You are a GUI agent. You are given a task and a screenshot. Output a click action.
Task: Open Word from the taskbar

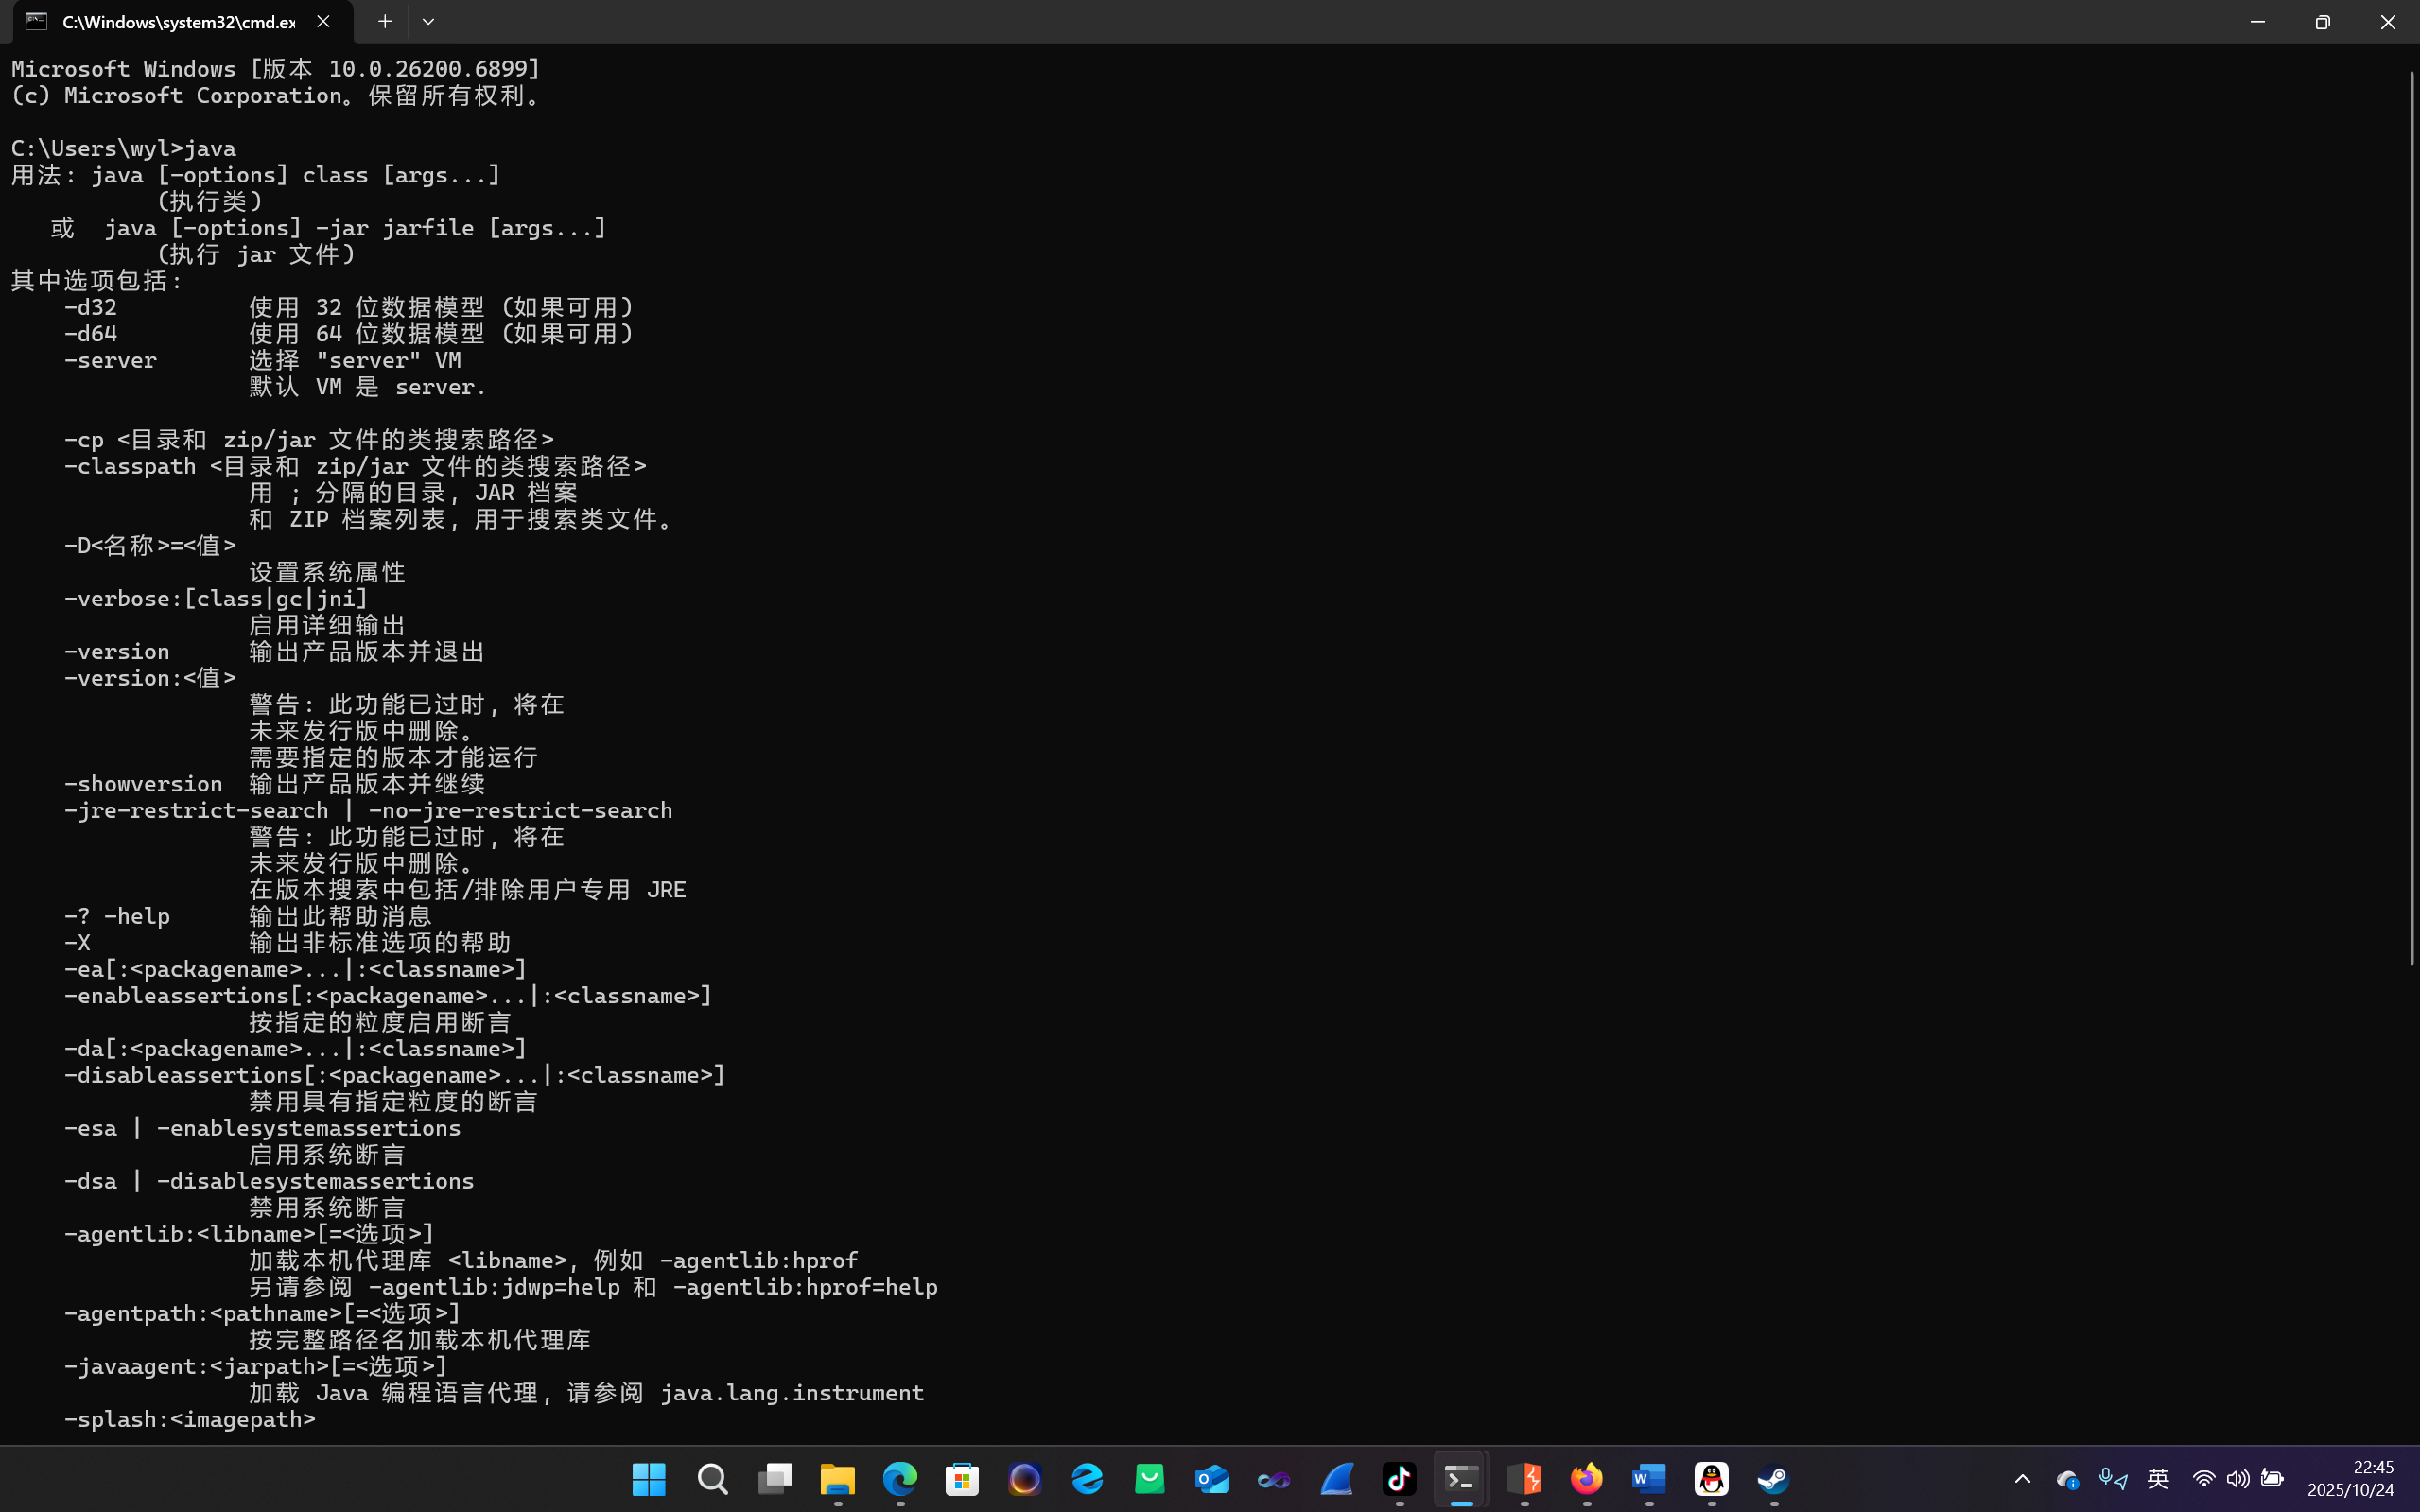1649,1478
